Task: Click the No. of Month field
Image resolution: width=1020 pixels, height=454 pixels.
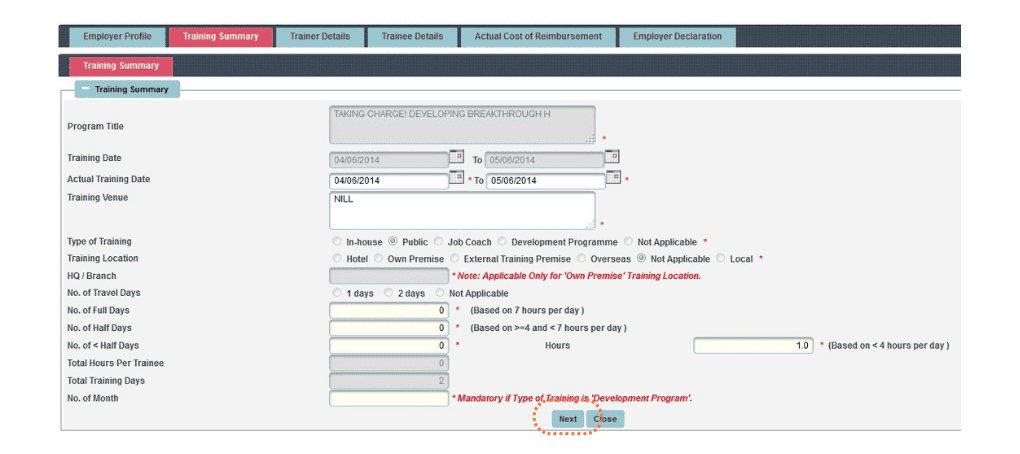Action: pos(389,398)
